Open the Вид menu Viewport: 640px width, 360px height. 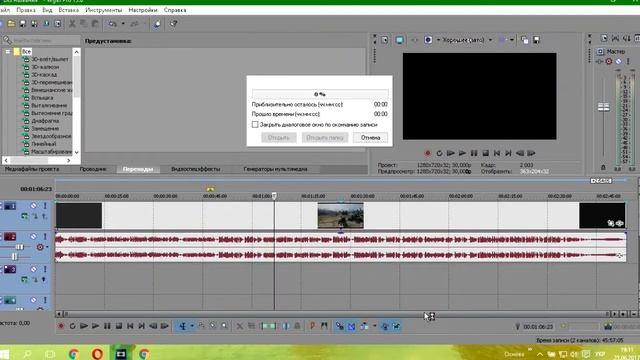pos(47,10)
